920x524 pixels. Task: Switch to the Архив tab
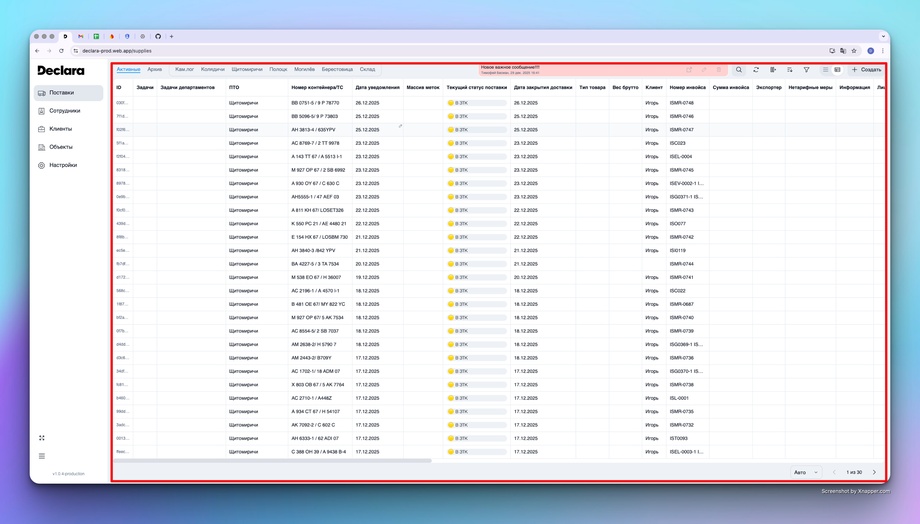[155, 70]
